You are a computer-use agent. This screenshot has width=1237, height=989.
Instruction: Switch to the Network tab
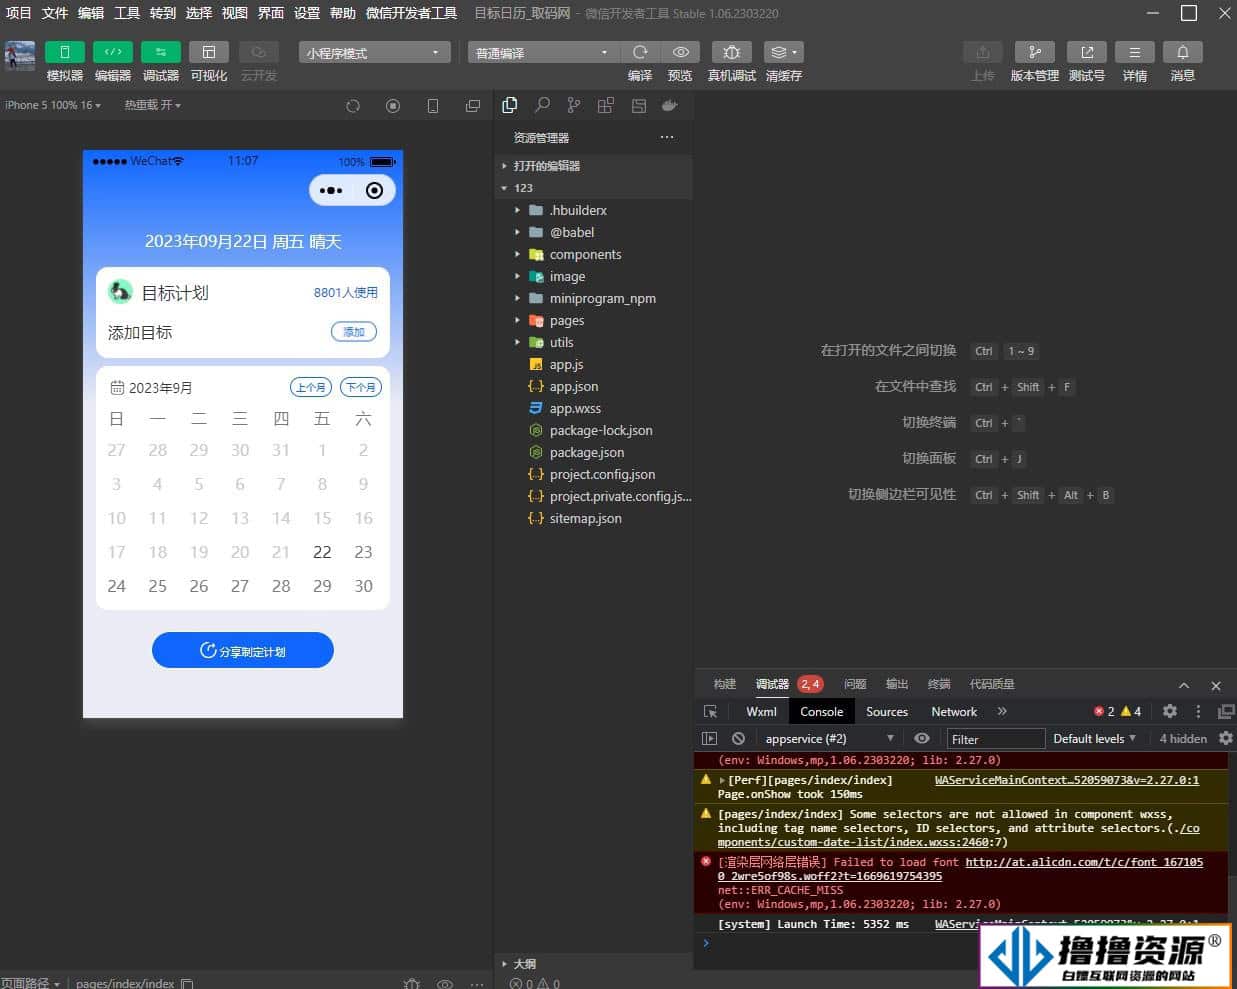[x=954, y=711]
